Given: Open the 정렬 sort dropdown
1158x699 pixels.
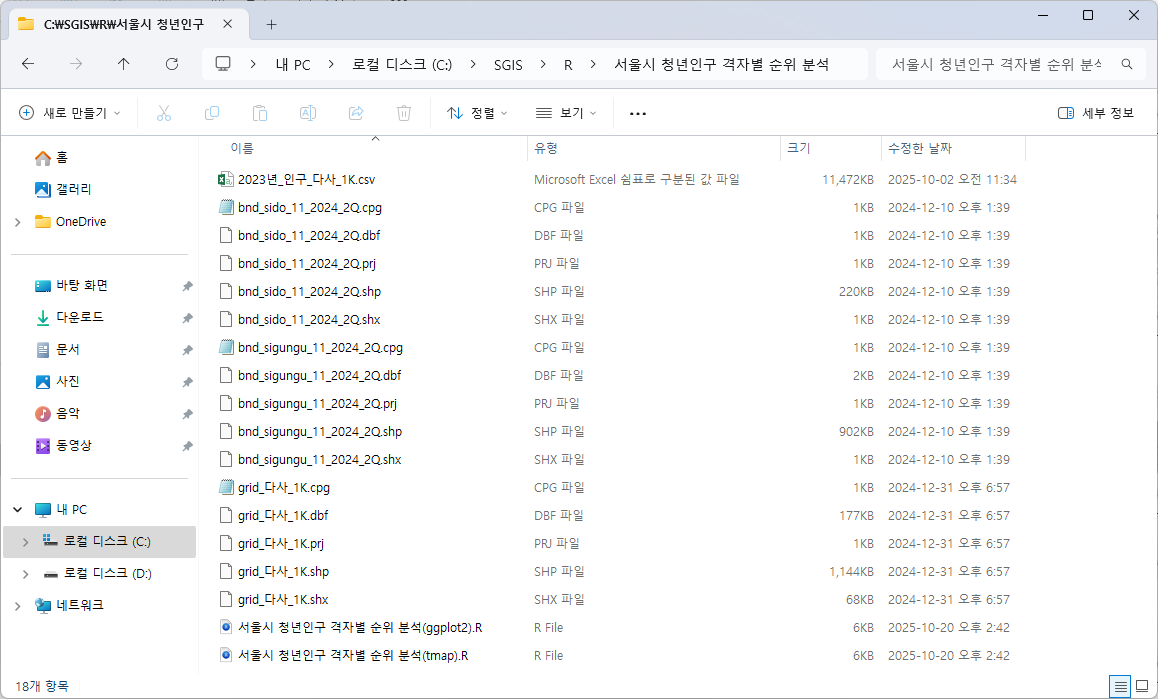Looking at the screenshot, I should point(477,113).
